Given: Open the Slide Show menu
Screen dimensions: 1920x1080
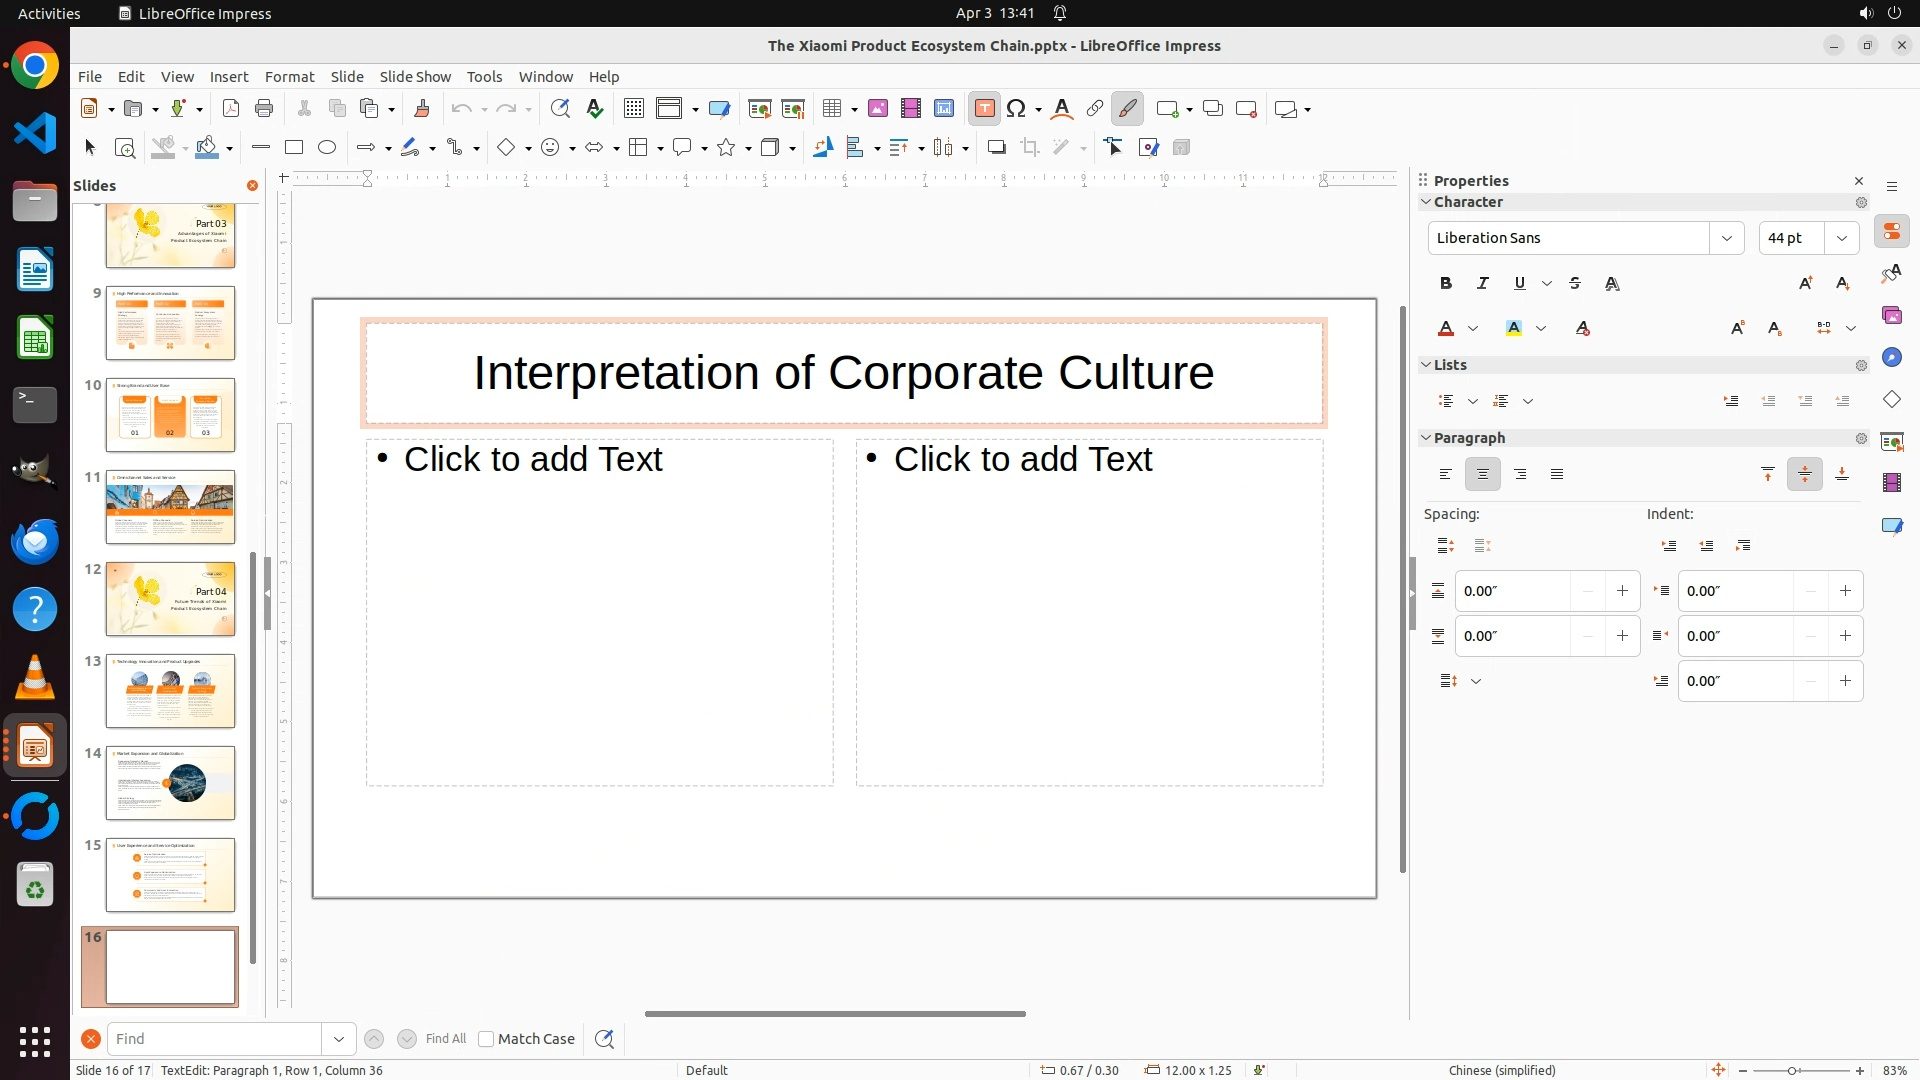Looking at the screenshot, I should 415,77.
